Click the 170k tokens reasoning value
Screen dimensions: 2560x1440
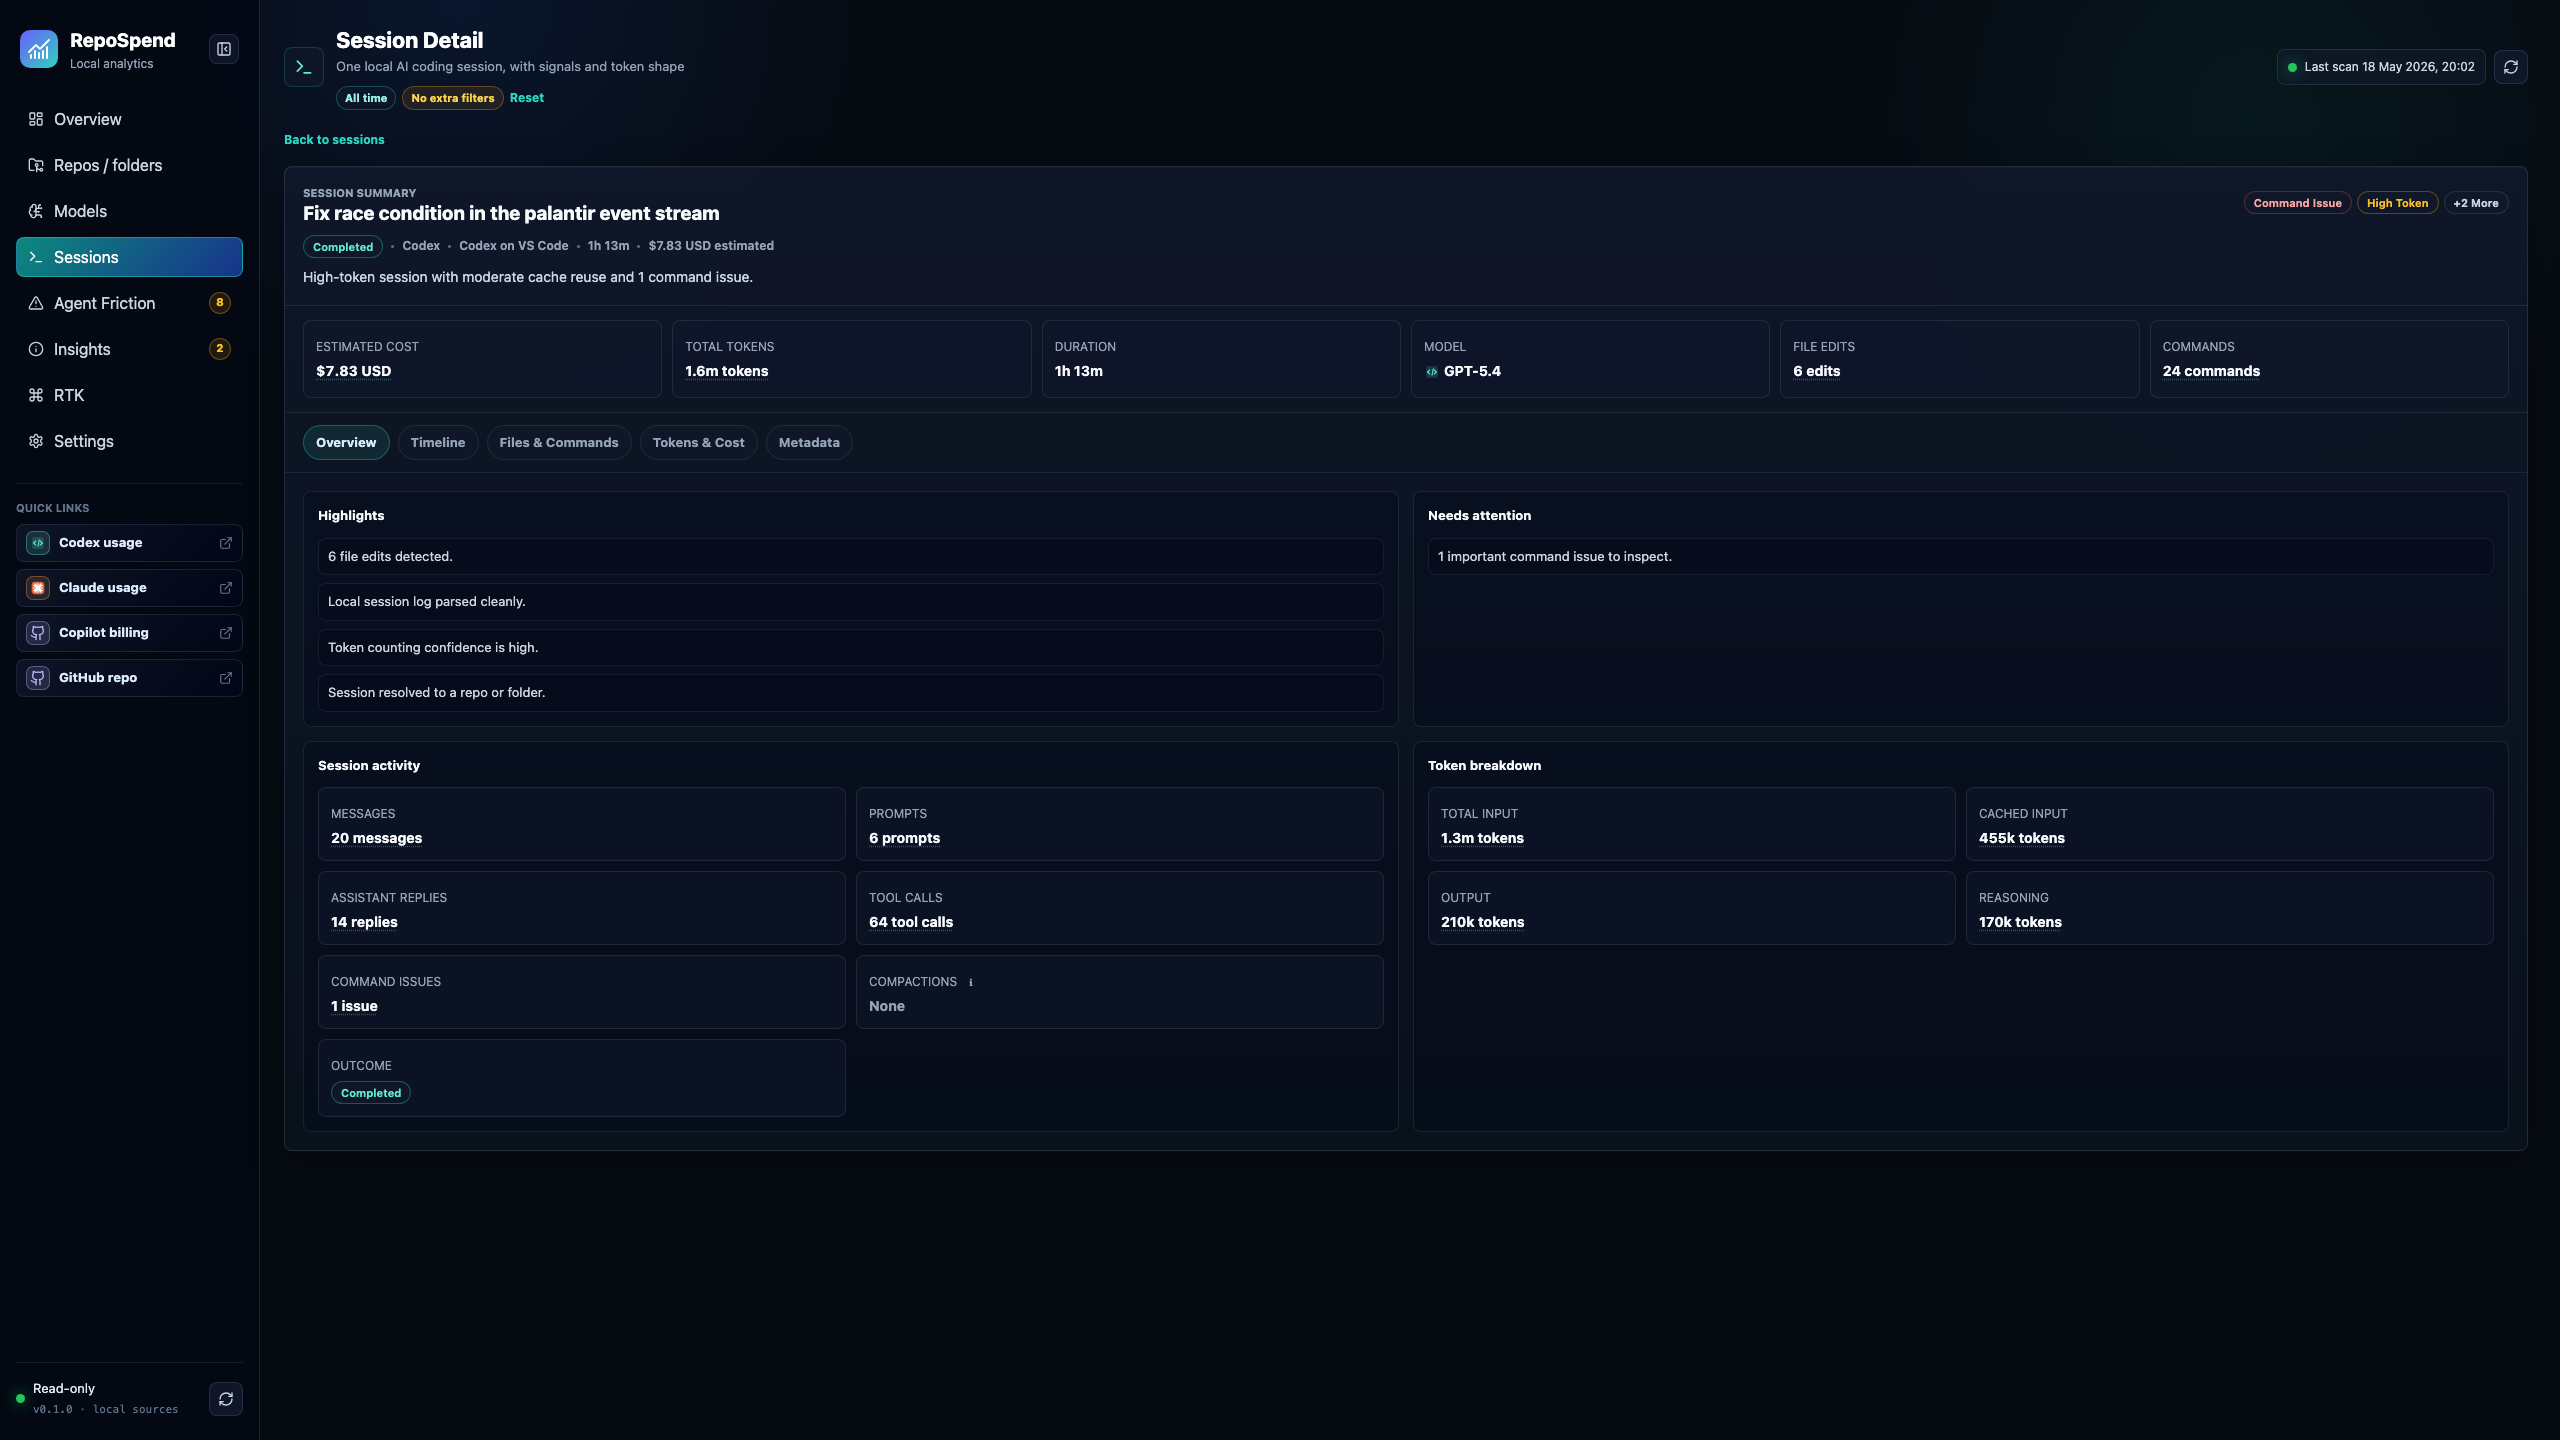[x=2020, y=922]
